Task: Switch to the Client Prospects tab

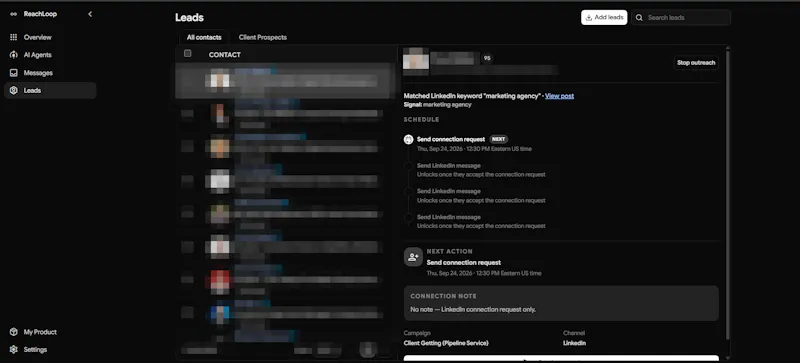Action: point(263,37)
